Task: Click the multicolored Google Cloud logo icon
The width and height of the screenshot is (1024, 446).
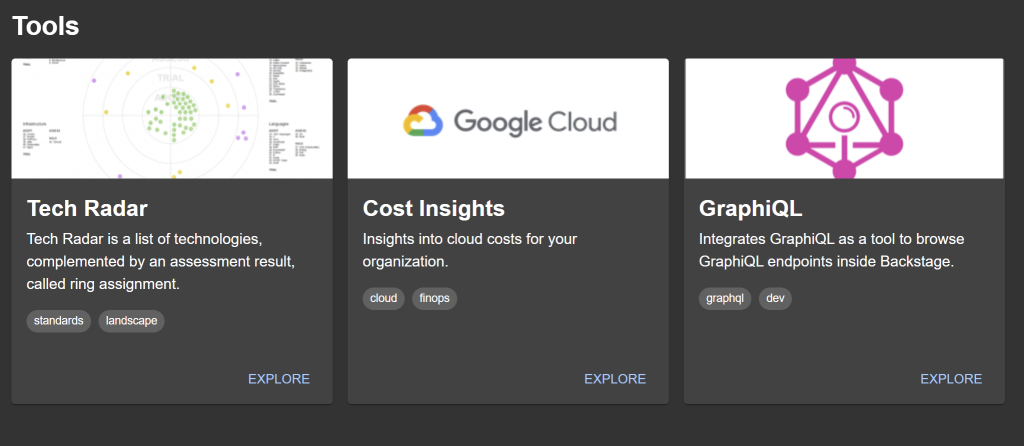Action: click(x=422, y=121)
